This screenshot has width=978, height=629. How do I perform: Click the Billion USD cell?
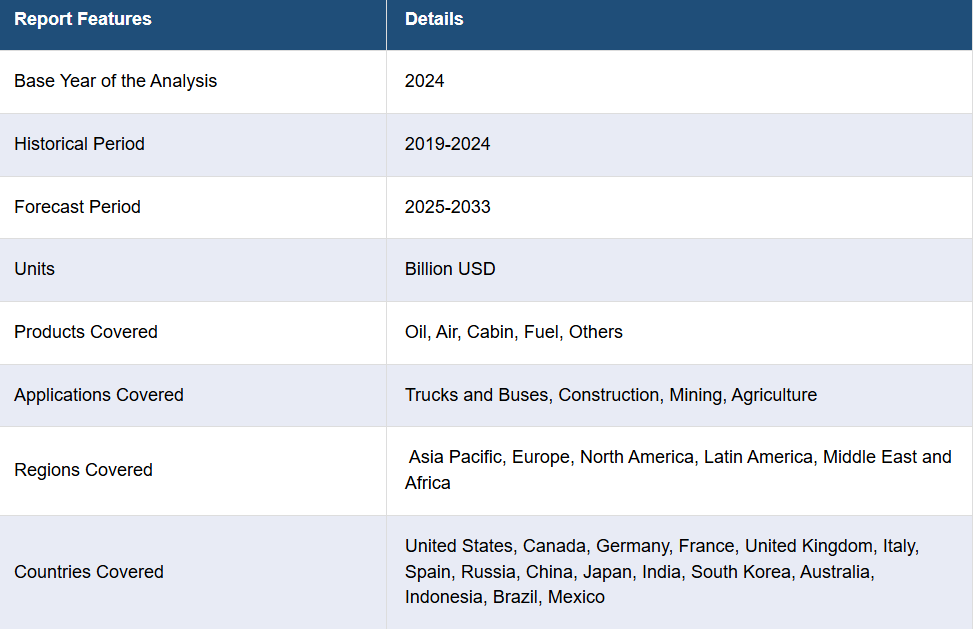(x=450, y=269)
